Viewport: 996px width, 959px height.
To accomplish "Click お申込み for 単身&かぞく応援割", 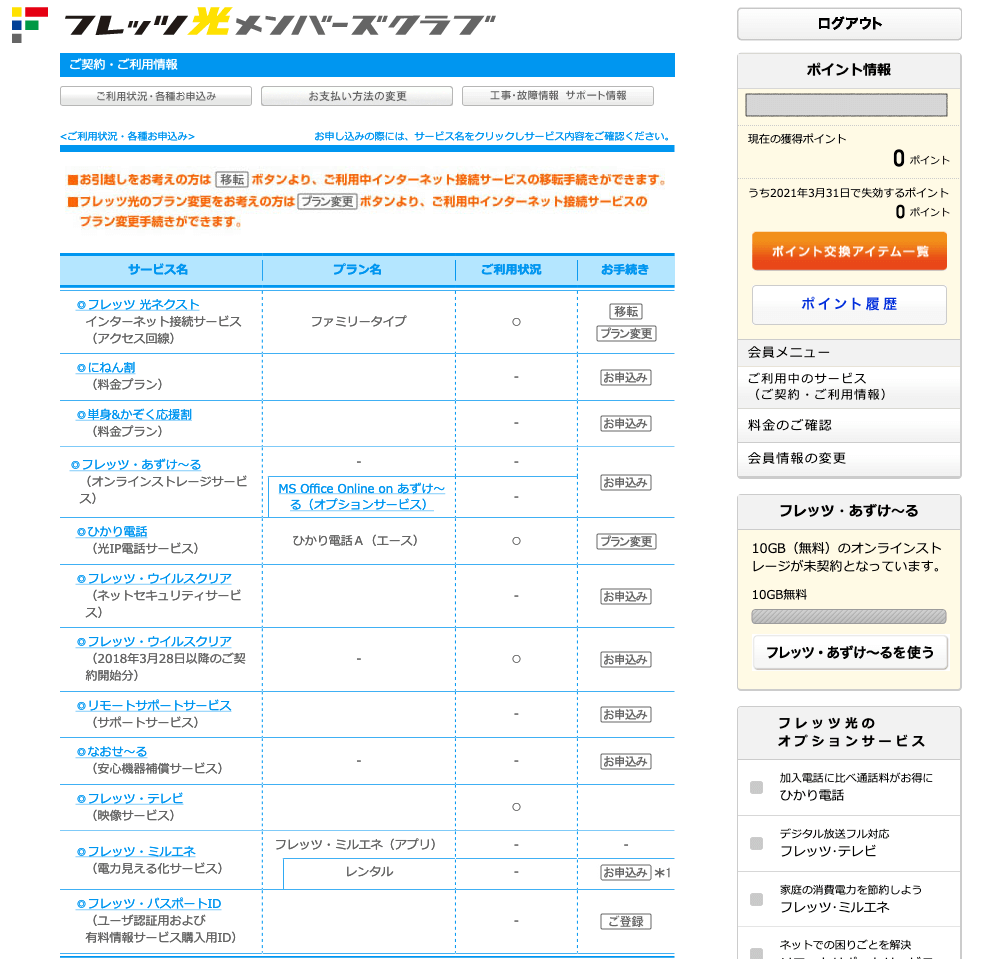I will 626,424.
